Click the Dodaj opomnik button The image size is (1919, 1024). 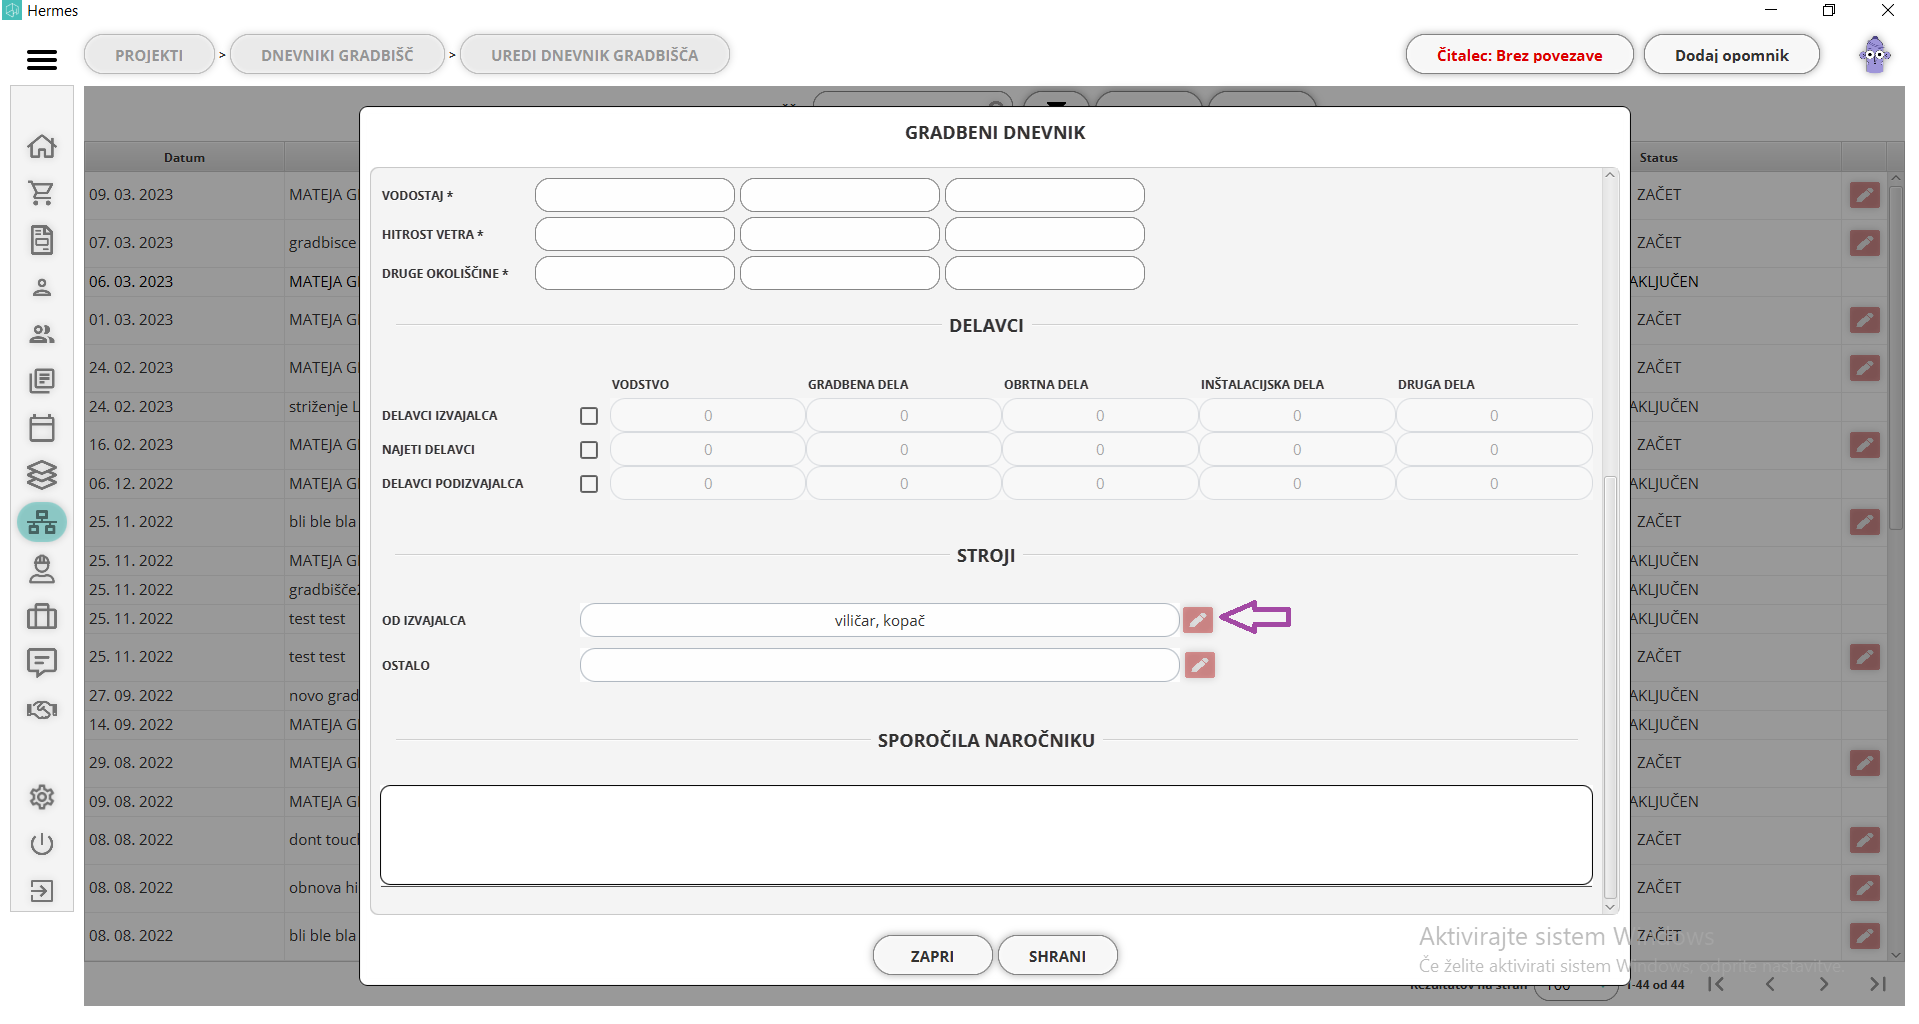(x=1731, y=55)
